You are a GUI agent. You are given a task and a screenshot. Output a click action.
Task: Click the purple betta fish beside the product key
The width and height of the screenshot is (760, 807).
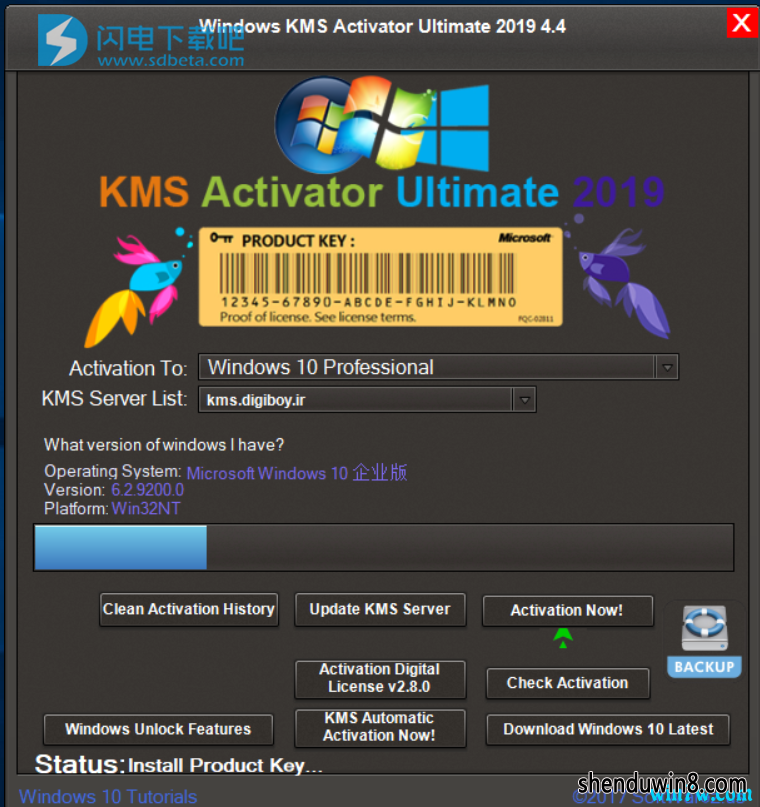tap(619, 278)
